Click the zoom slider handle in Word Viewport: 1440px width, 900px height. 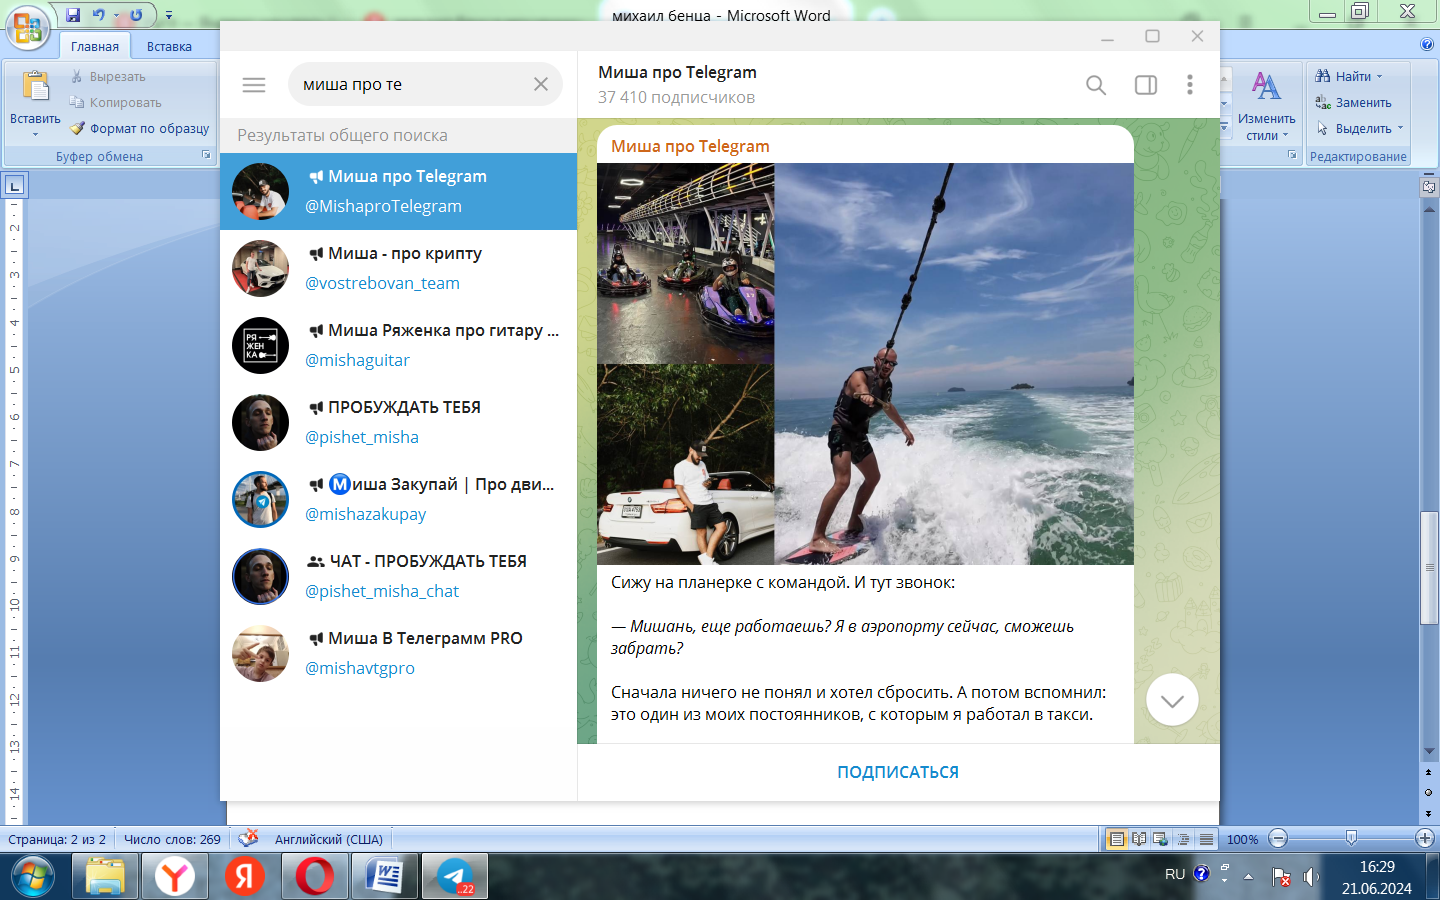click(x=1351, y=838)
